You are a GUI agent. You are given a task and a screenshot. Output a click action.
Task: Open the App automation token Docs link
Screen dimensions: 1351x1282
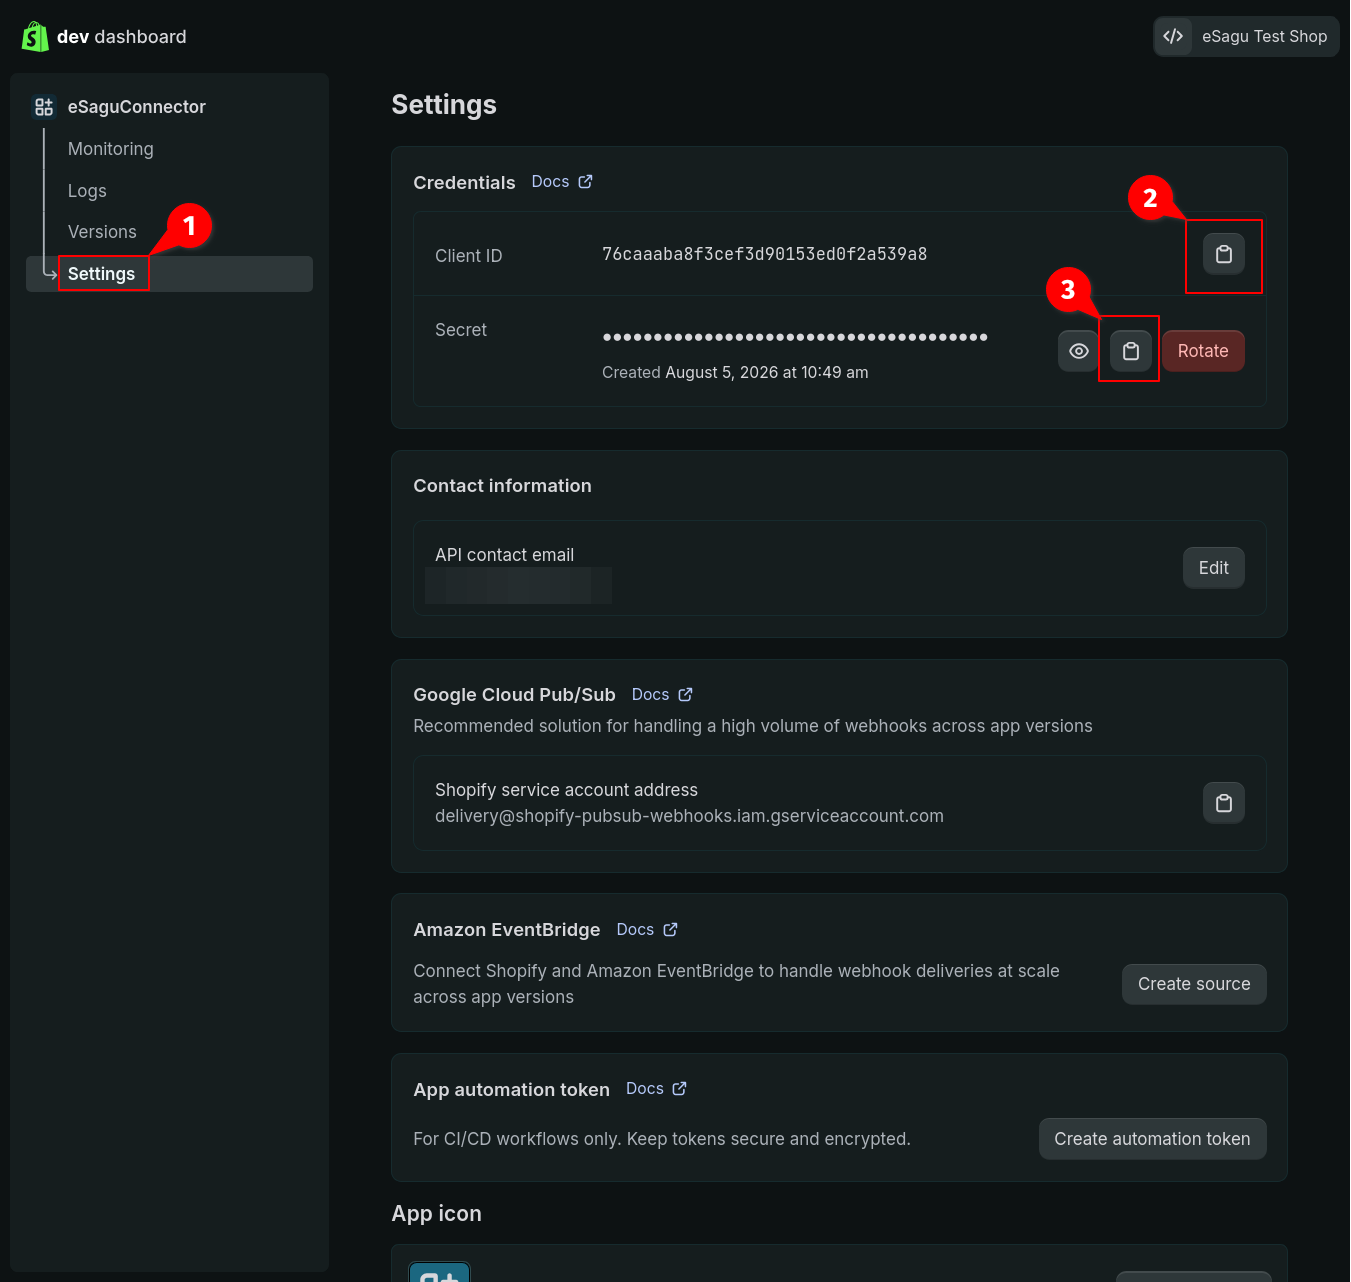[645, 1089]
